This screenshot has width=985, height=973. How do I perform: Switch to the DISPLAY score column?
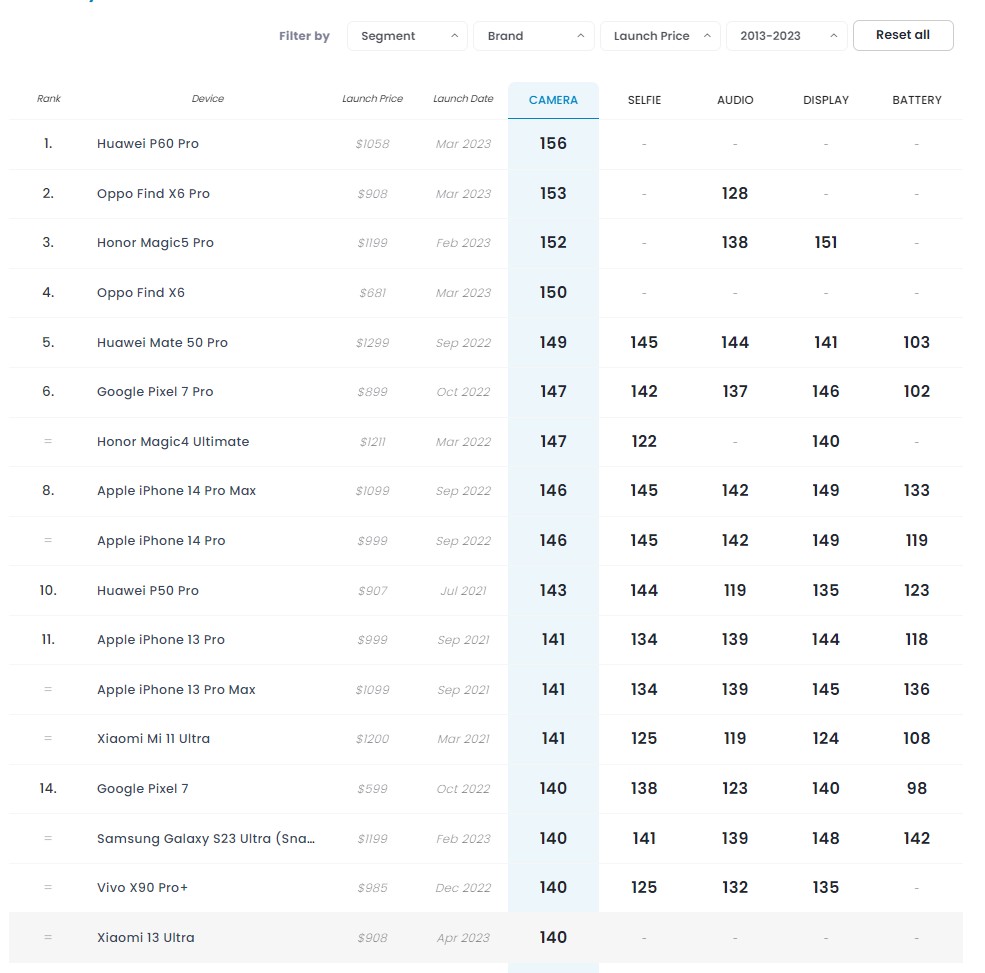825,100
